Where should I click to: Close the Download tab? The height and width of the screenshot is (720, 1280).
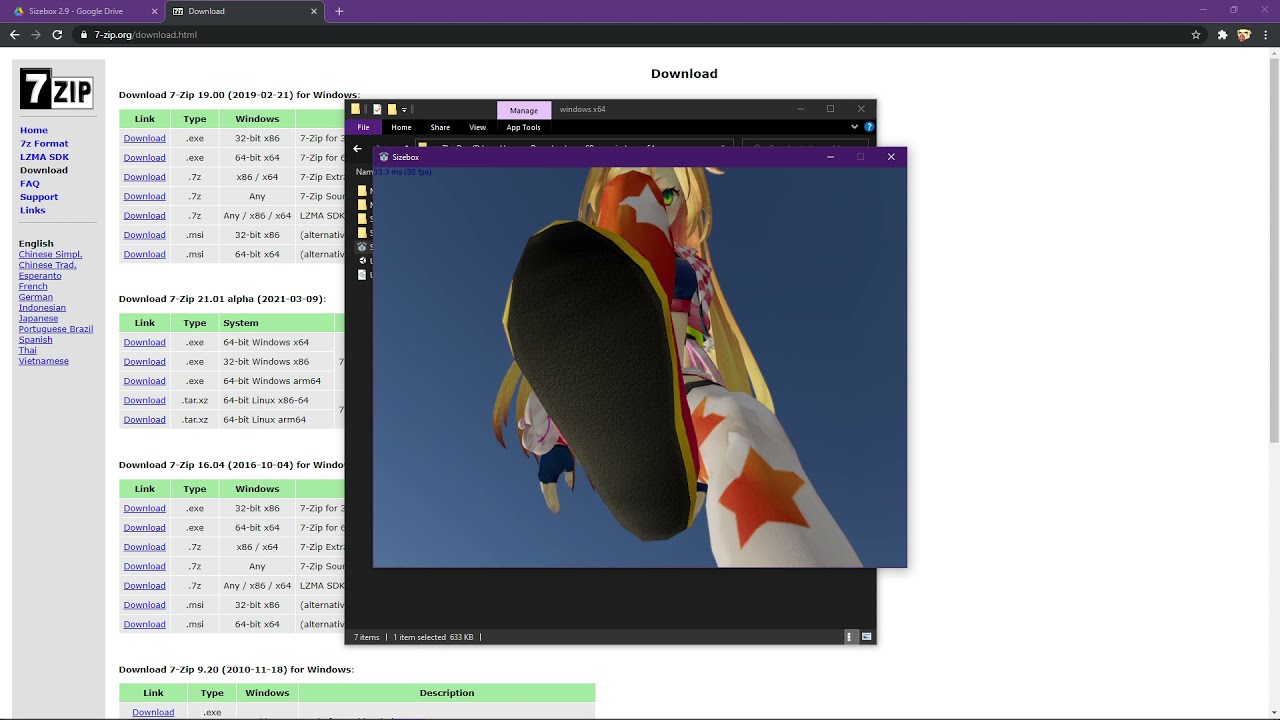coord(314,11)
